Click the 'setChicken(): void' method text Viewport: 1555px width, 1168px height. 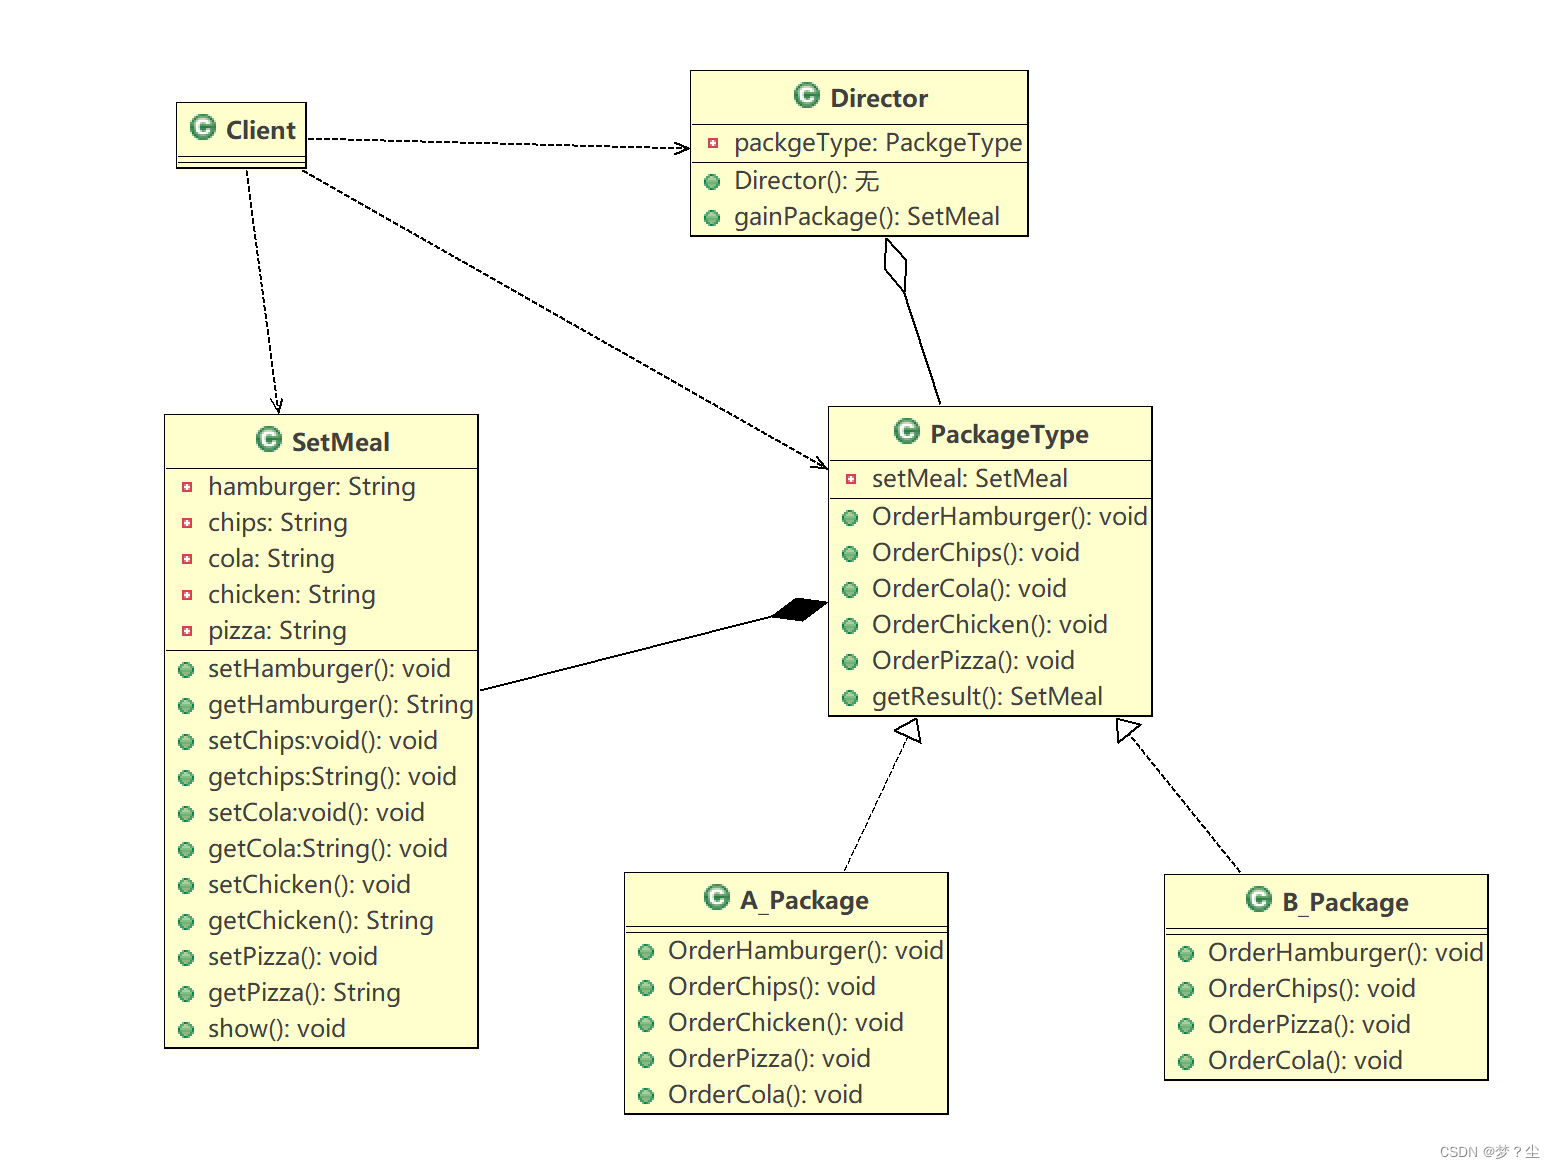[x=309, y=885]
